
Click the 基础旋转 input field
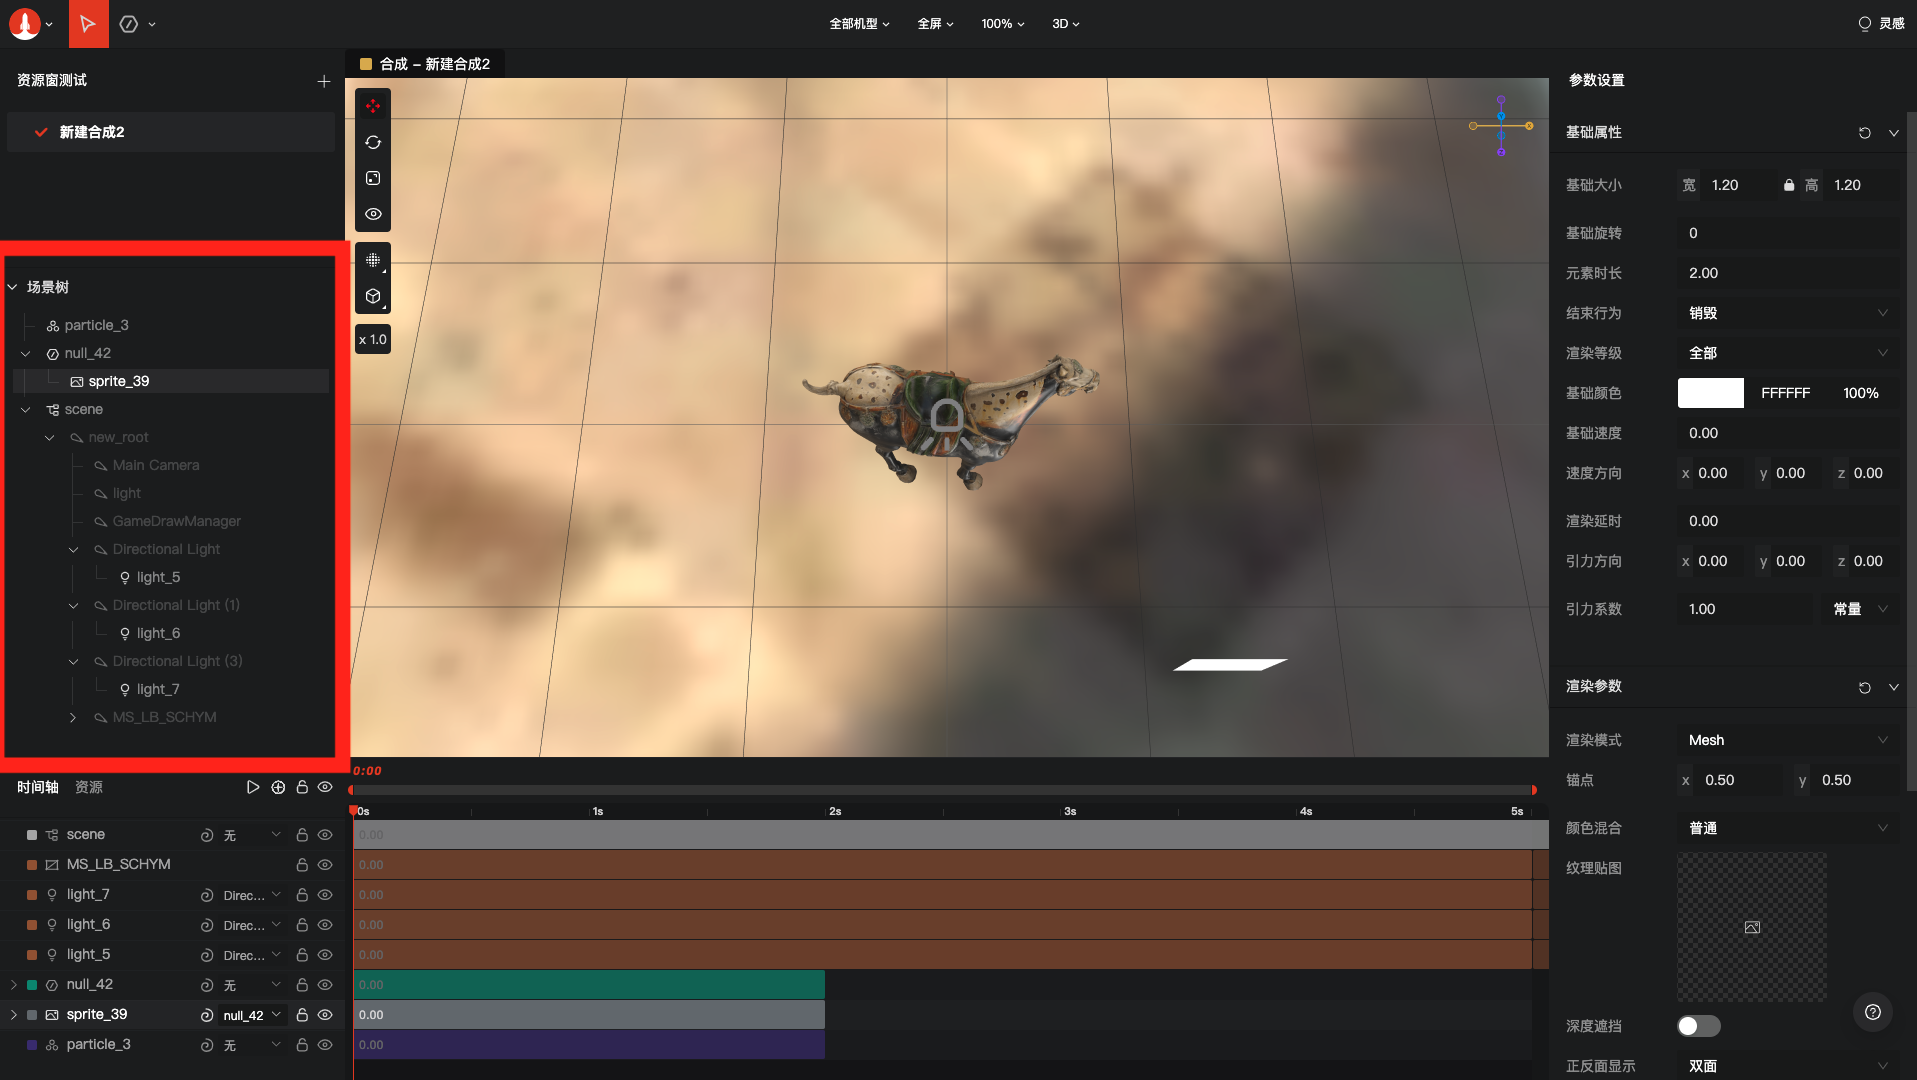click(x=1788, y=233)
